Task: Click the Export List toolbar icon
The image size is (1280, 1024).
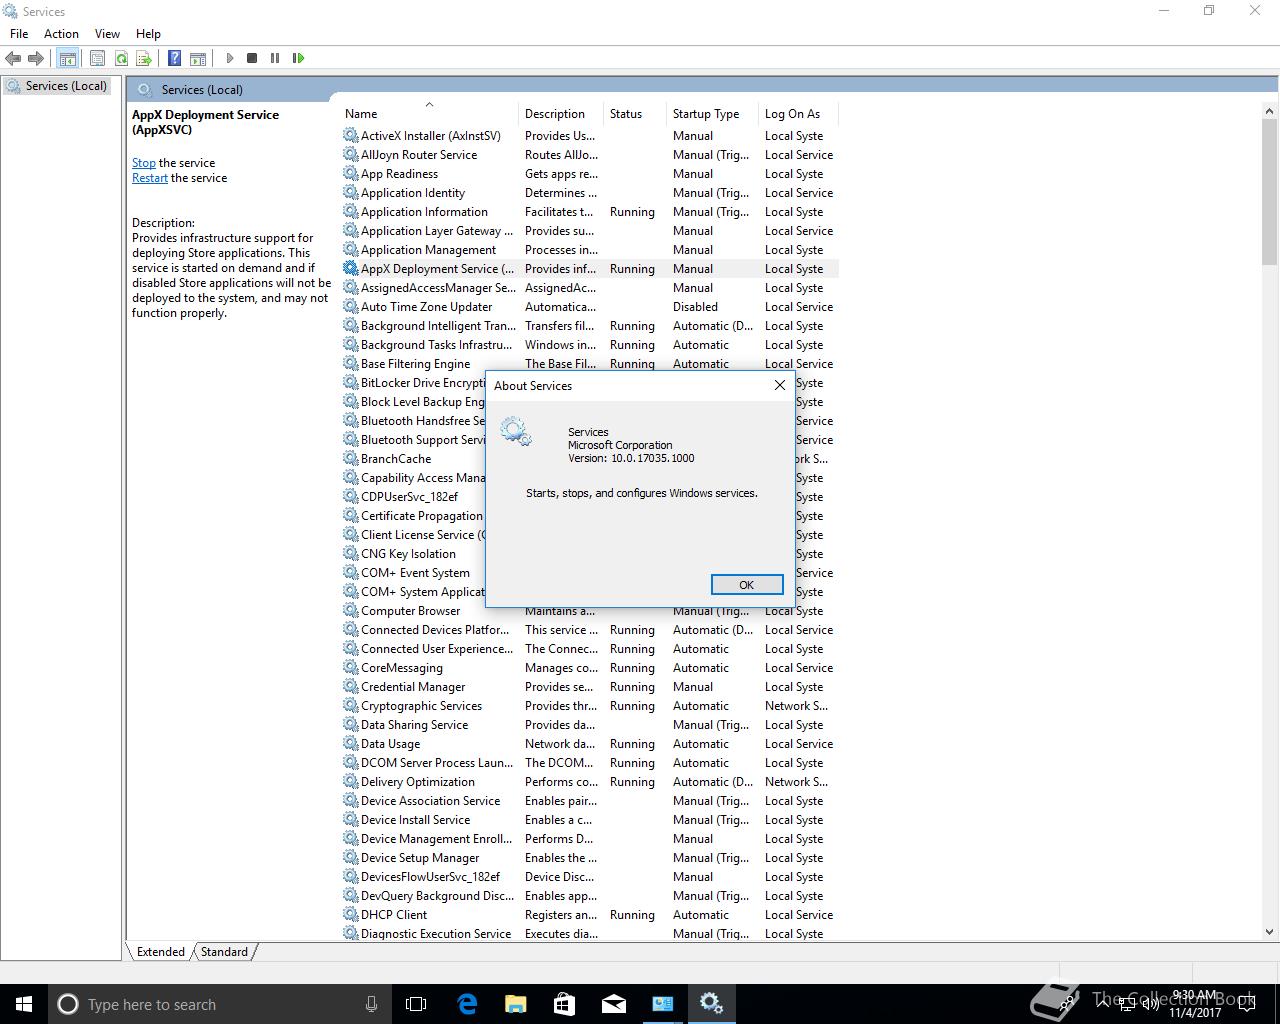Action: [144, 58]
